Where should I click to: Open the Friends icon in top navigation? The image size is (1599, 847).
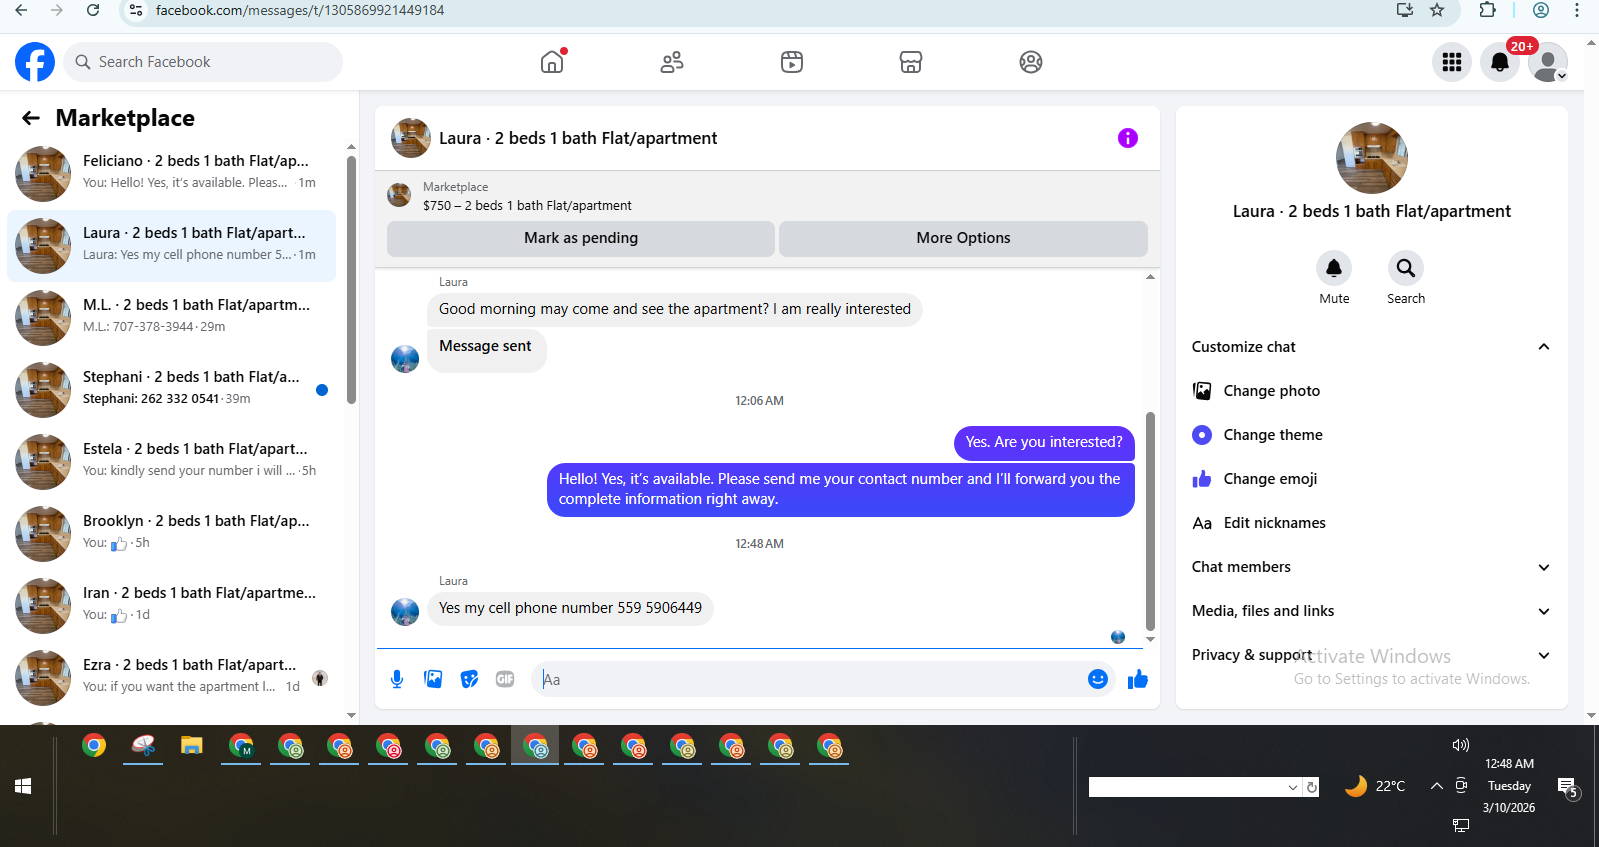point(672,62)
